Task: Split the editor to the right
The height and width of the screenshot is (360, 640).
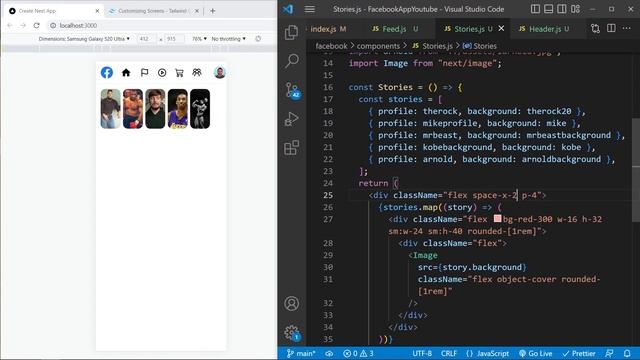Action: coord(611,28)
